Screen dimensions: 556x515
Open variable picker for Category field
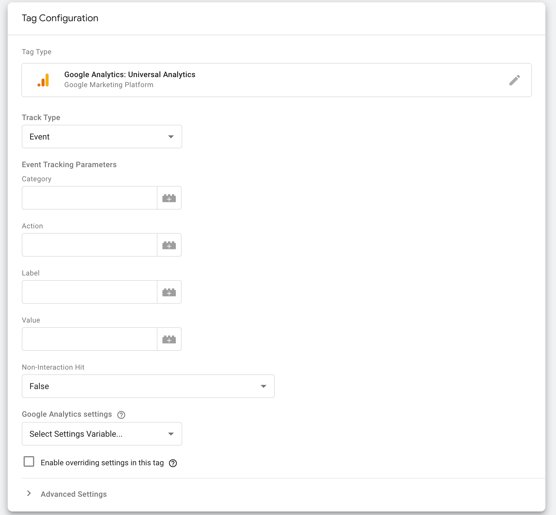[169, 198]
